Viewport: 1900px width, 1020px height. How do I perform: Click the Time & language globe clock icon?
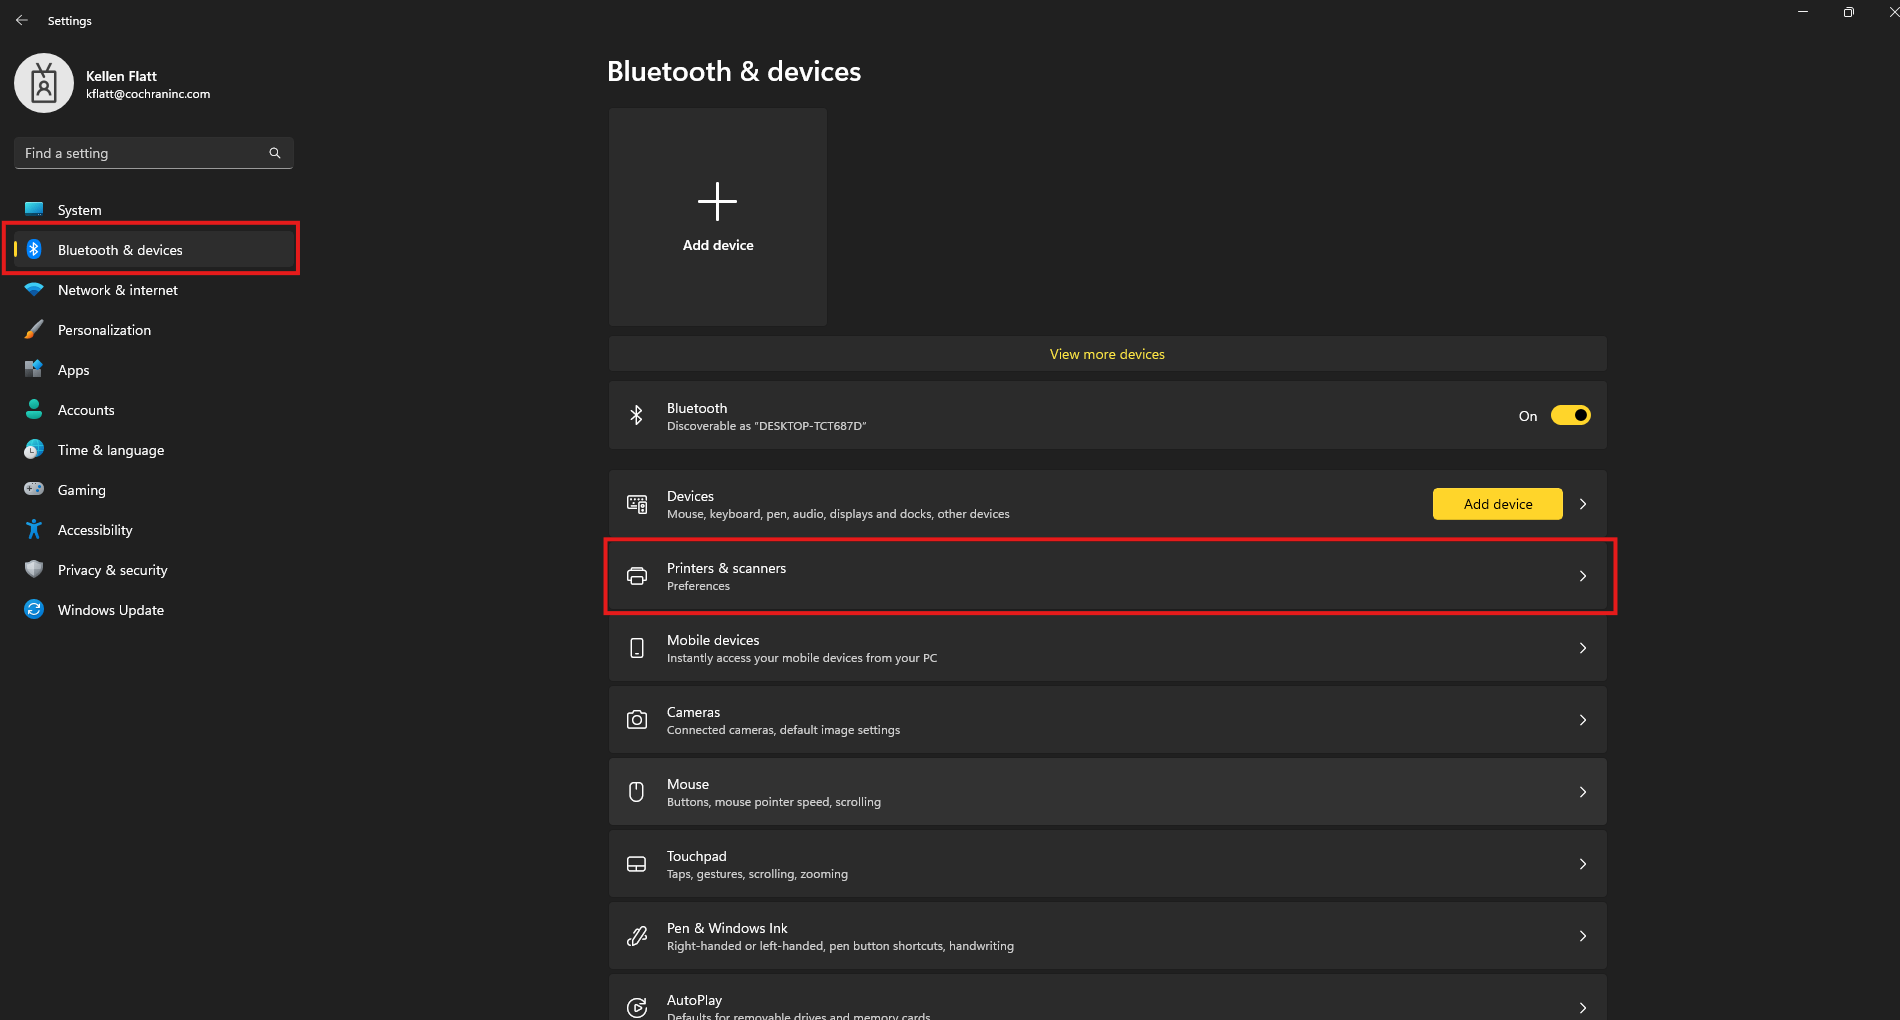pyautogui.click(x=34, y=449)
